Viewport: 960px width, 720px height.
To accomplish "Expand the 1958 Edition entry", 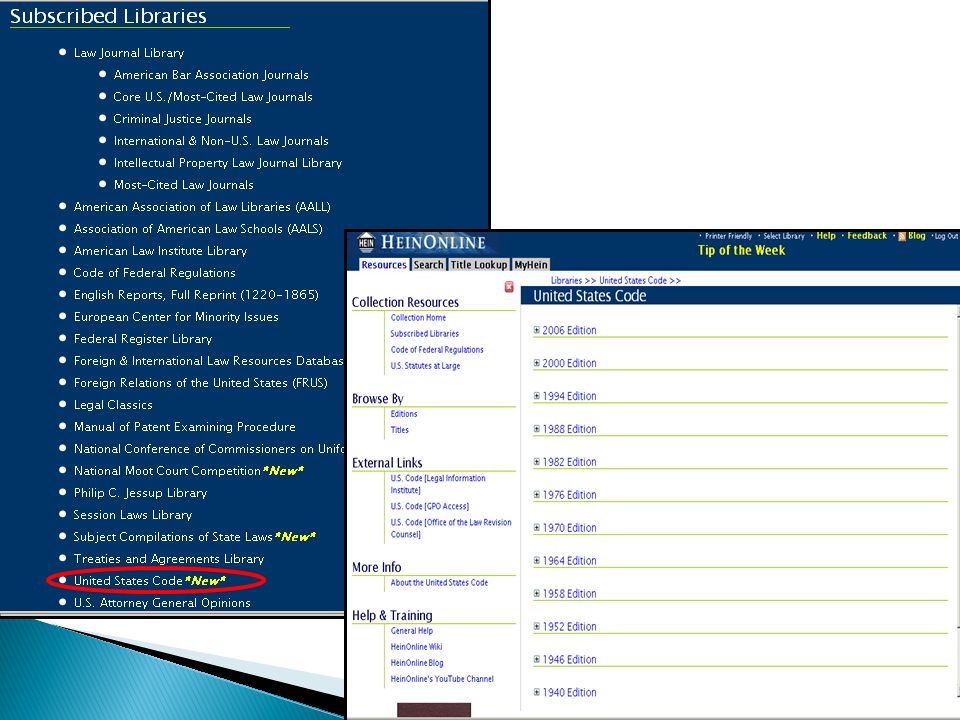I will [x=536, y=594].
